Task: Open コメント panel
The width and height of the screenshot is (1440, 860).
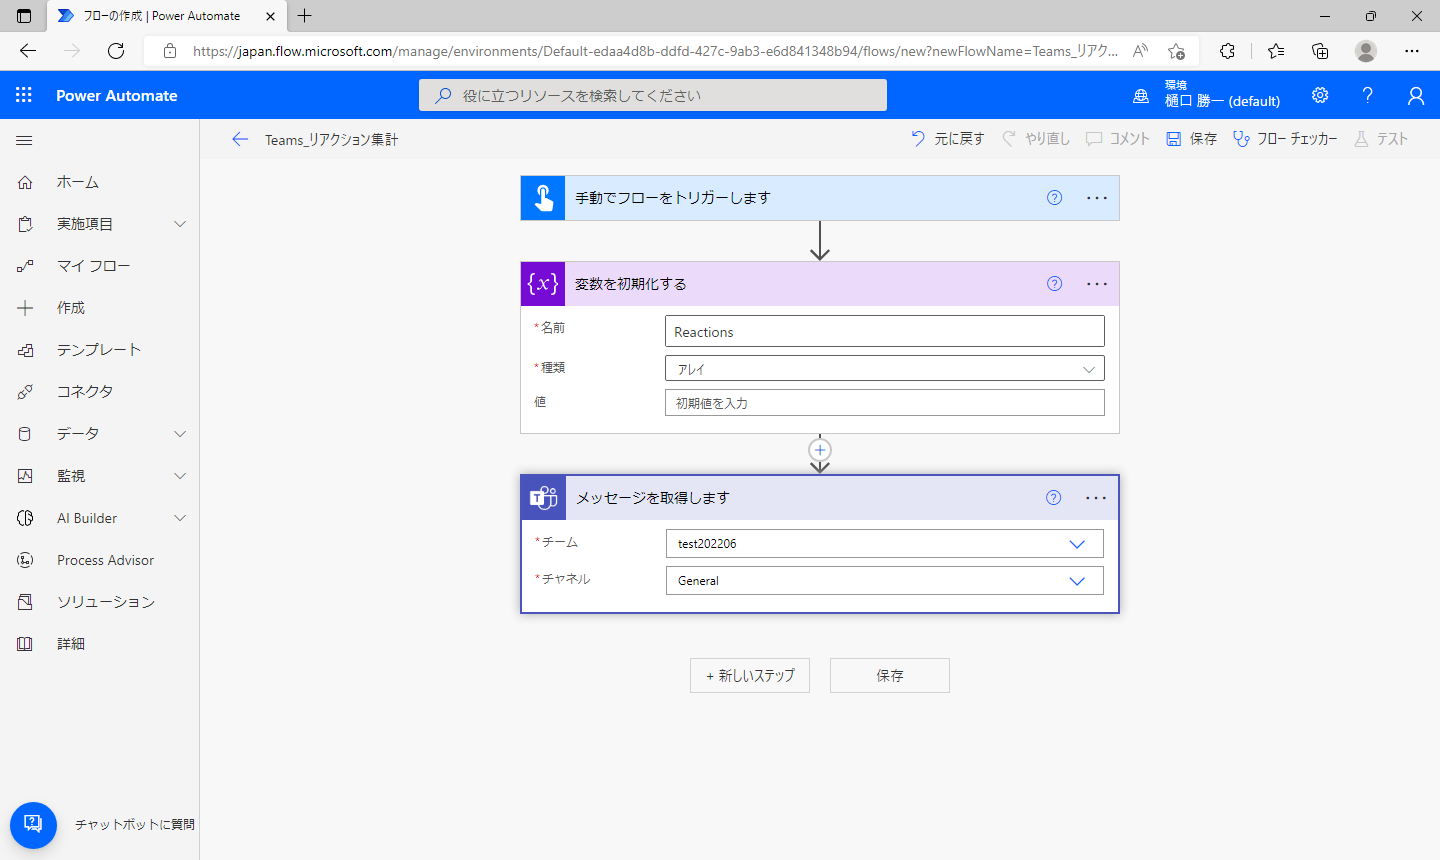Action: 1118,139
